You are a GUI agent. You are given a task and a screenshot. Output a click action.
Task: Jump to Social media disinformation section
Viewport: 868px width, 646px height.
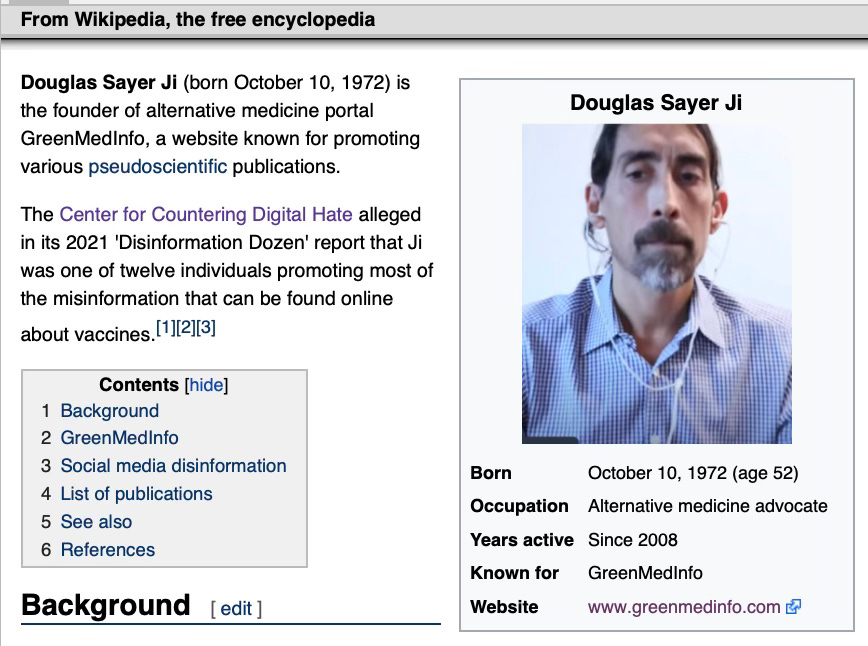point(173,466)
